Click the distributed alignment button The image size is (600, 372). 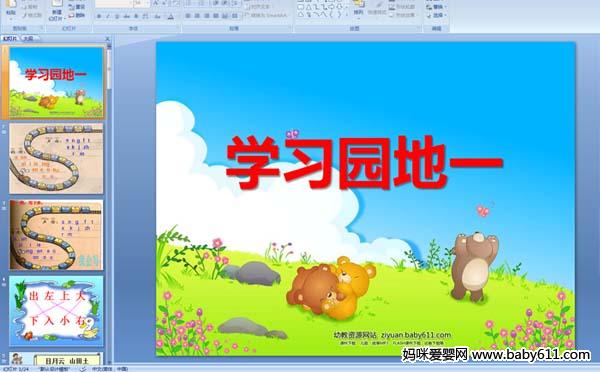tap(225, 16)
